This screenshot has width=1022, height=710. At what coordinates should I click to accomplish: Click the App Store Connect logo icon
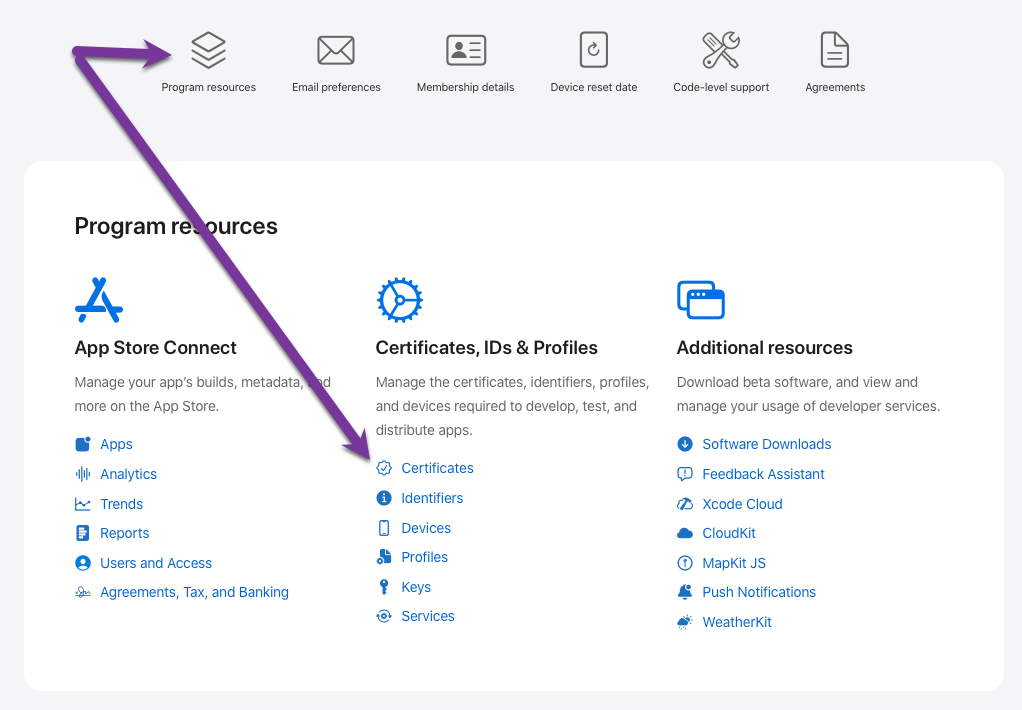point(99,300)
